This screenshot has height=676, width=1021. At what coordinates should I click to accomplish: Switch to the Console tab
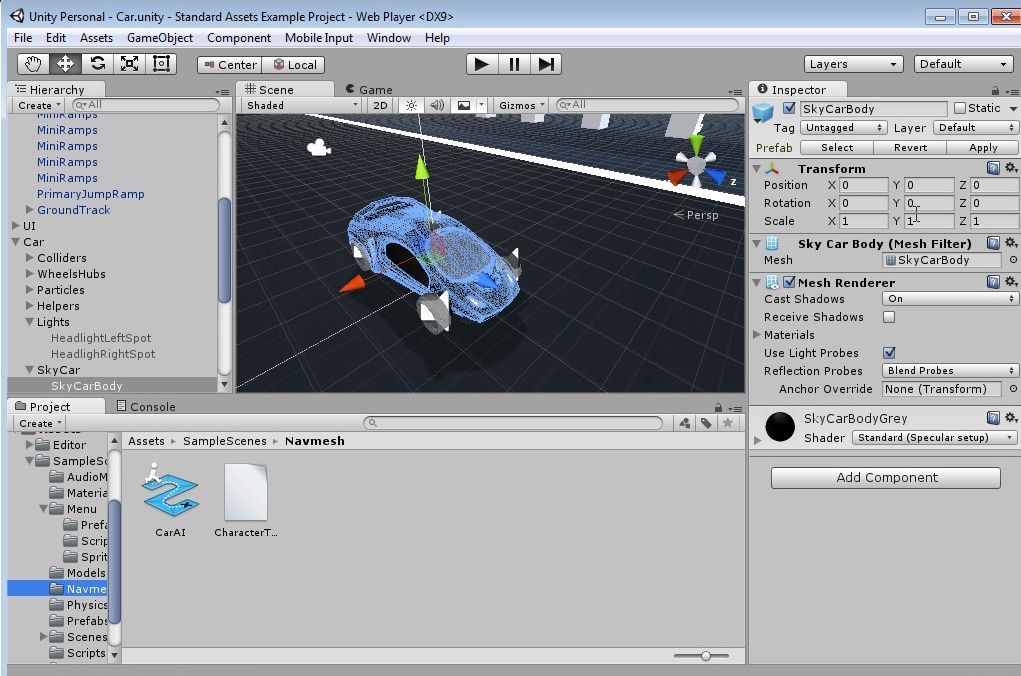point(146,406)
